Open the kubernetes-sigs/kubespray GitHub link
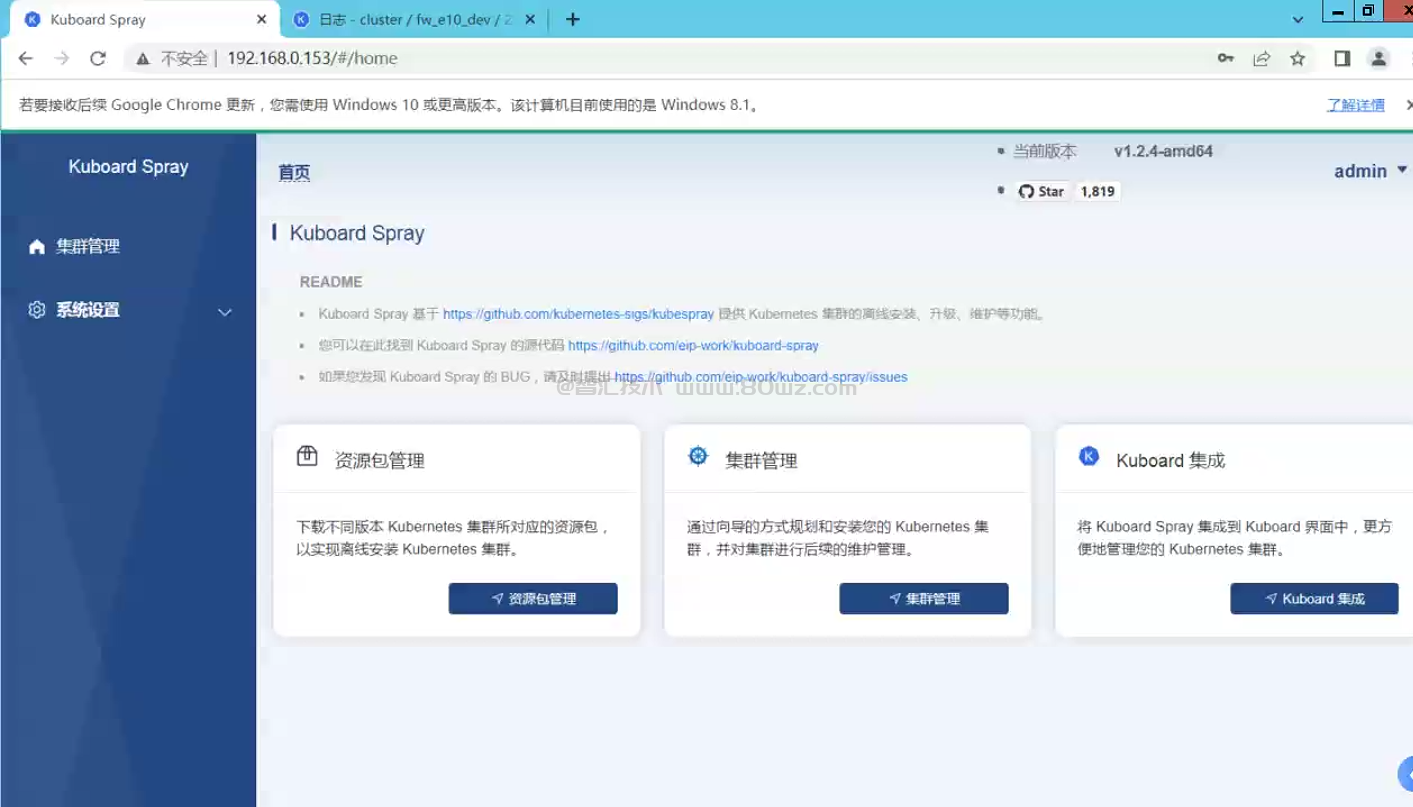Screen dimensions: 1413x807 point(578,314)
